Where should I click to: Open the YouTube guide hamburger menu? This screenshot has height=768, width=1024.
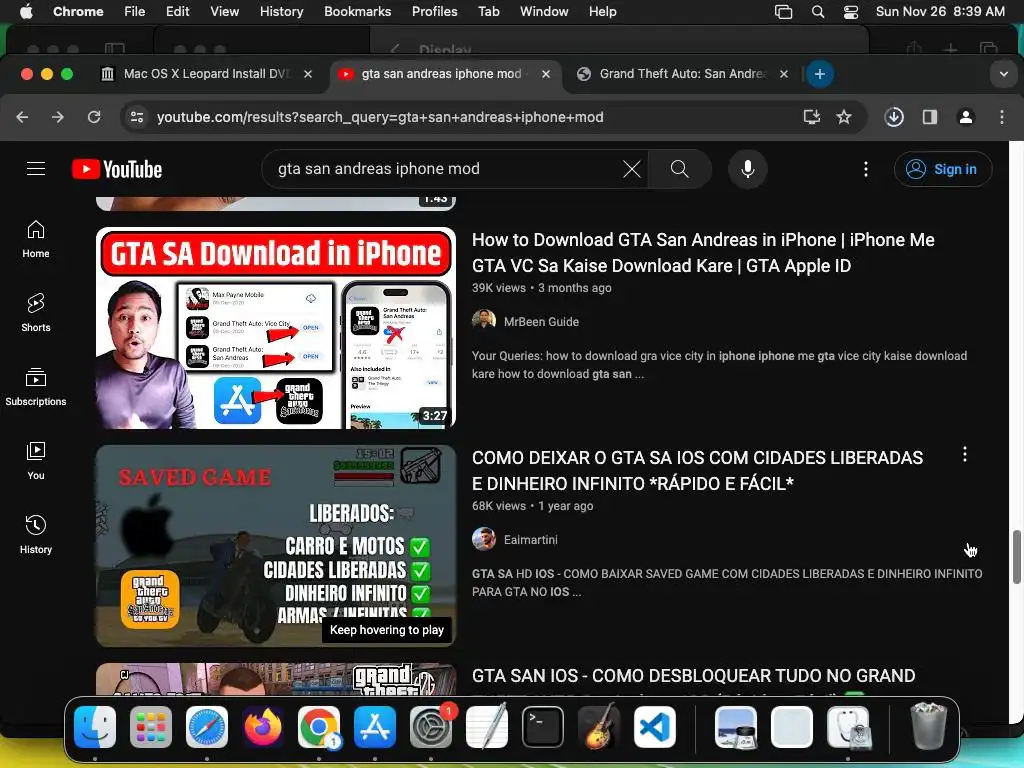[x=36, y=169]
